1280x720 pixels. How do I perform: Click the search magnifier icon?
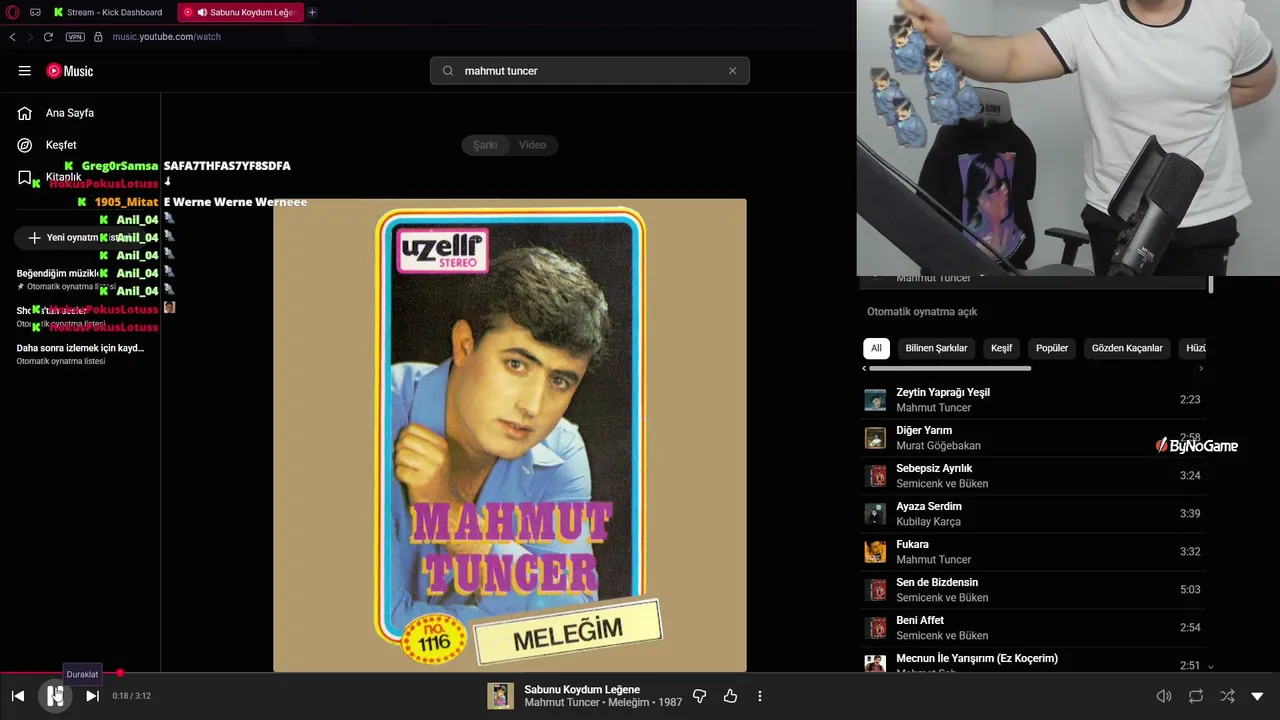pos(448,71)
